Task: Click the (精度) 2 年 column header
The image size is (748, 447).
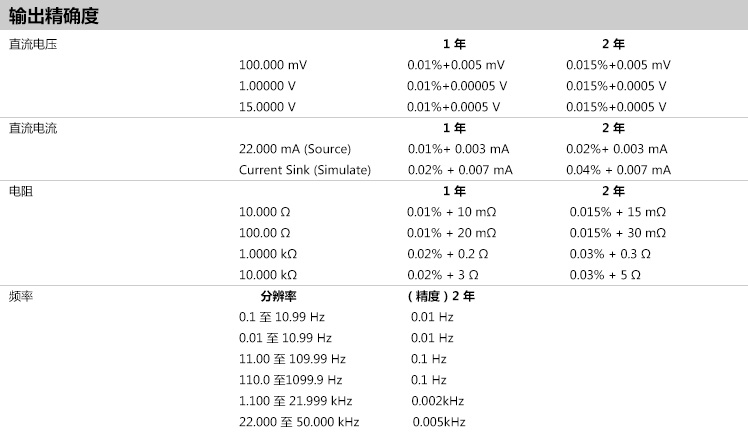Action: [441, 296]
